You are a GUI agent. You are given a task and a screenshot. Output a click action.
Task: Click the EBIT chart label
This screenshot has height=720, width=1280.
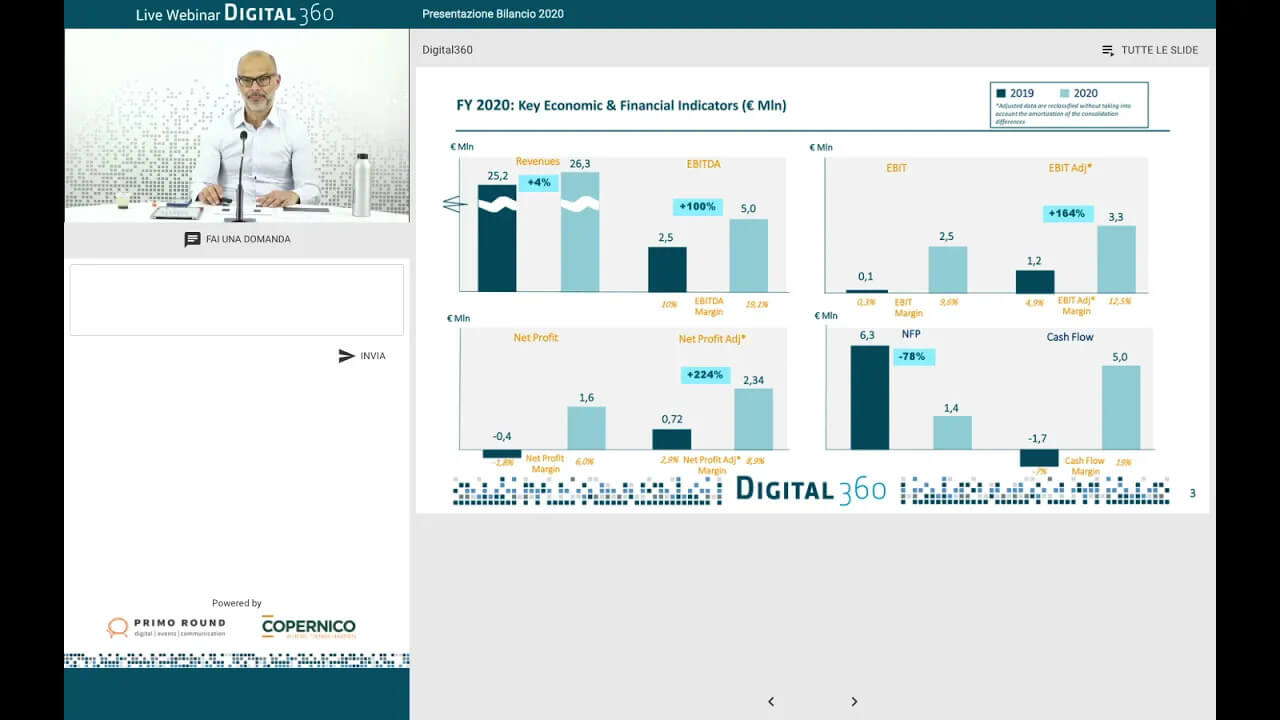point(896,168)
